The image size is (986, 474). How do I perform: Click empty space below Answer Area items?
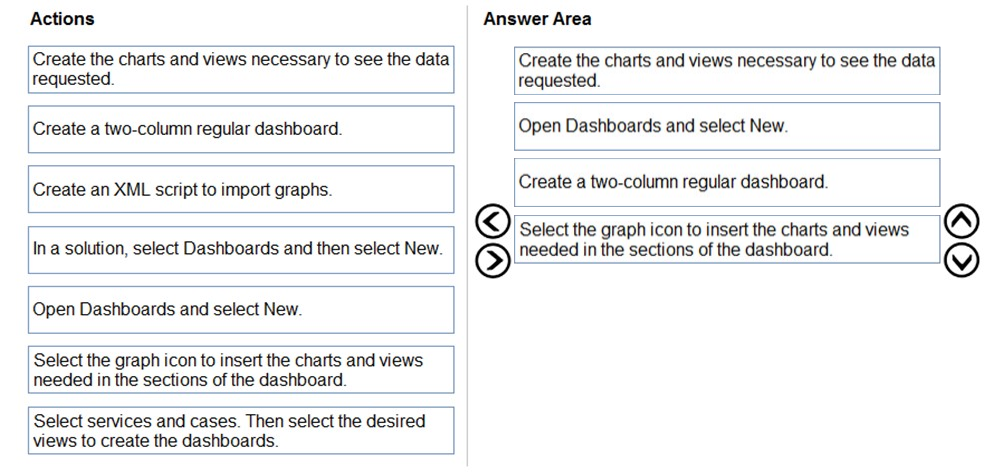point(727,360)
